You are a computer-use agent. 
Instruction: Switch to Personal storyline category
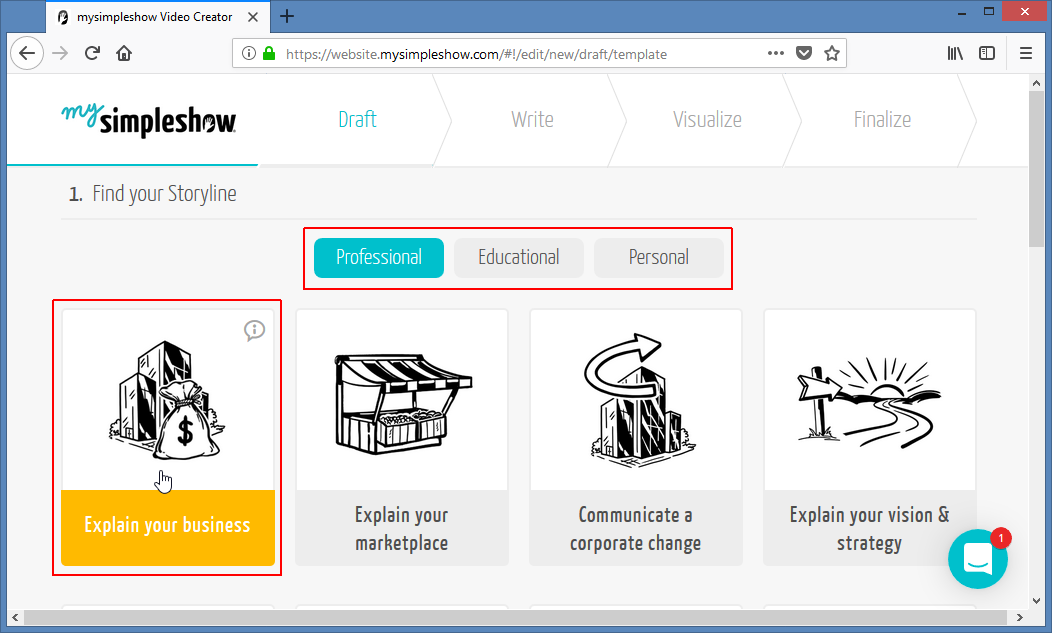click(658, 258)
